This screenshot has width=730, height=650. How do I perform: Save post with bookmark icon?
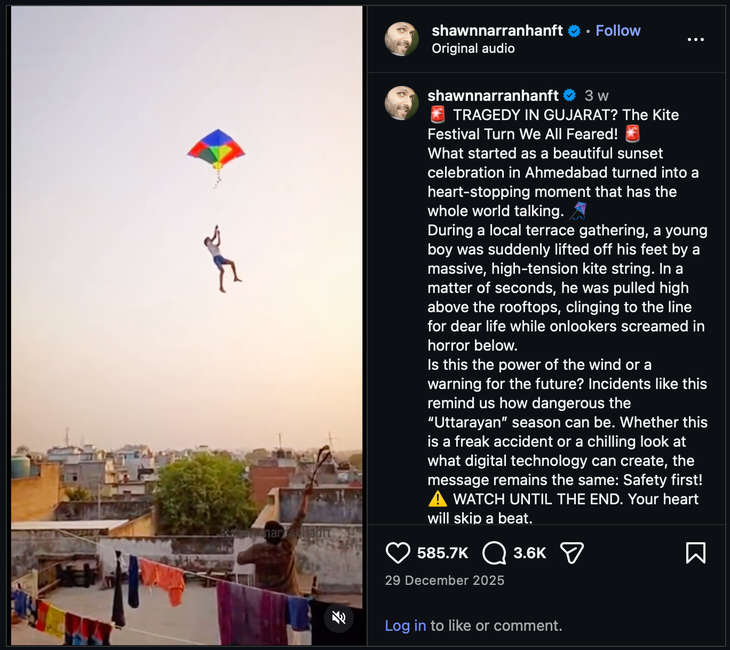696,553
